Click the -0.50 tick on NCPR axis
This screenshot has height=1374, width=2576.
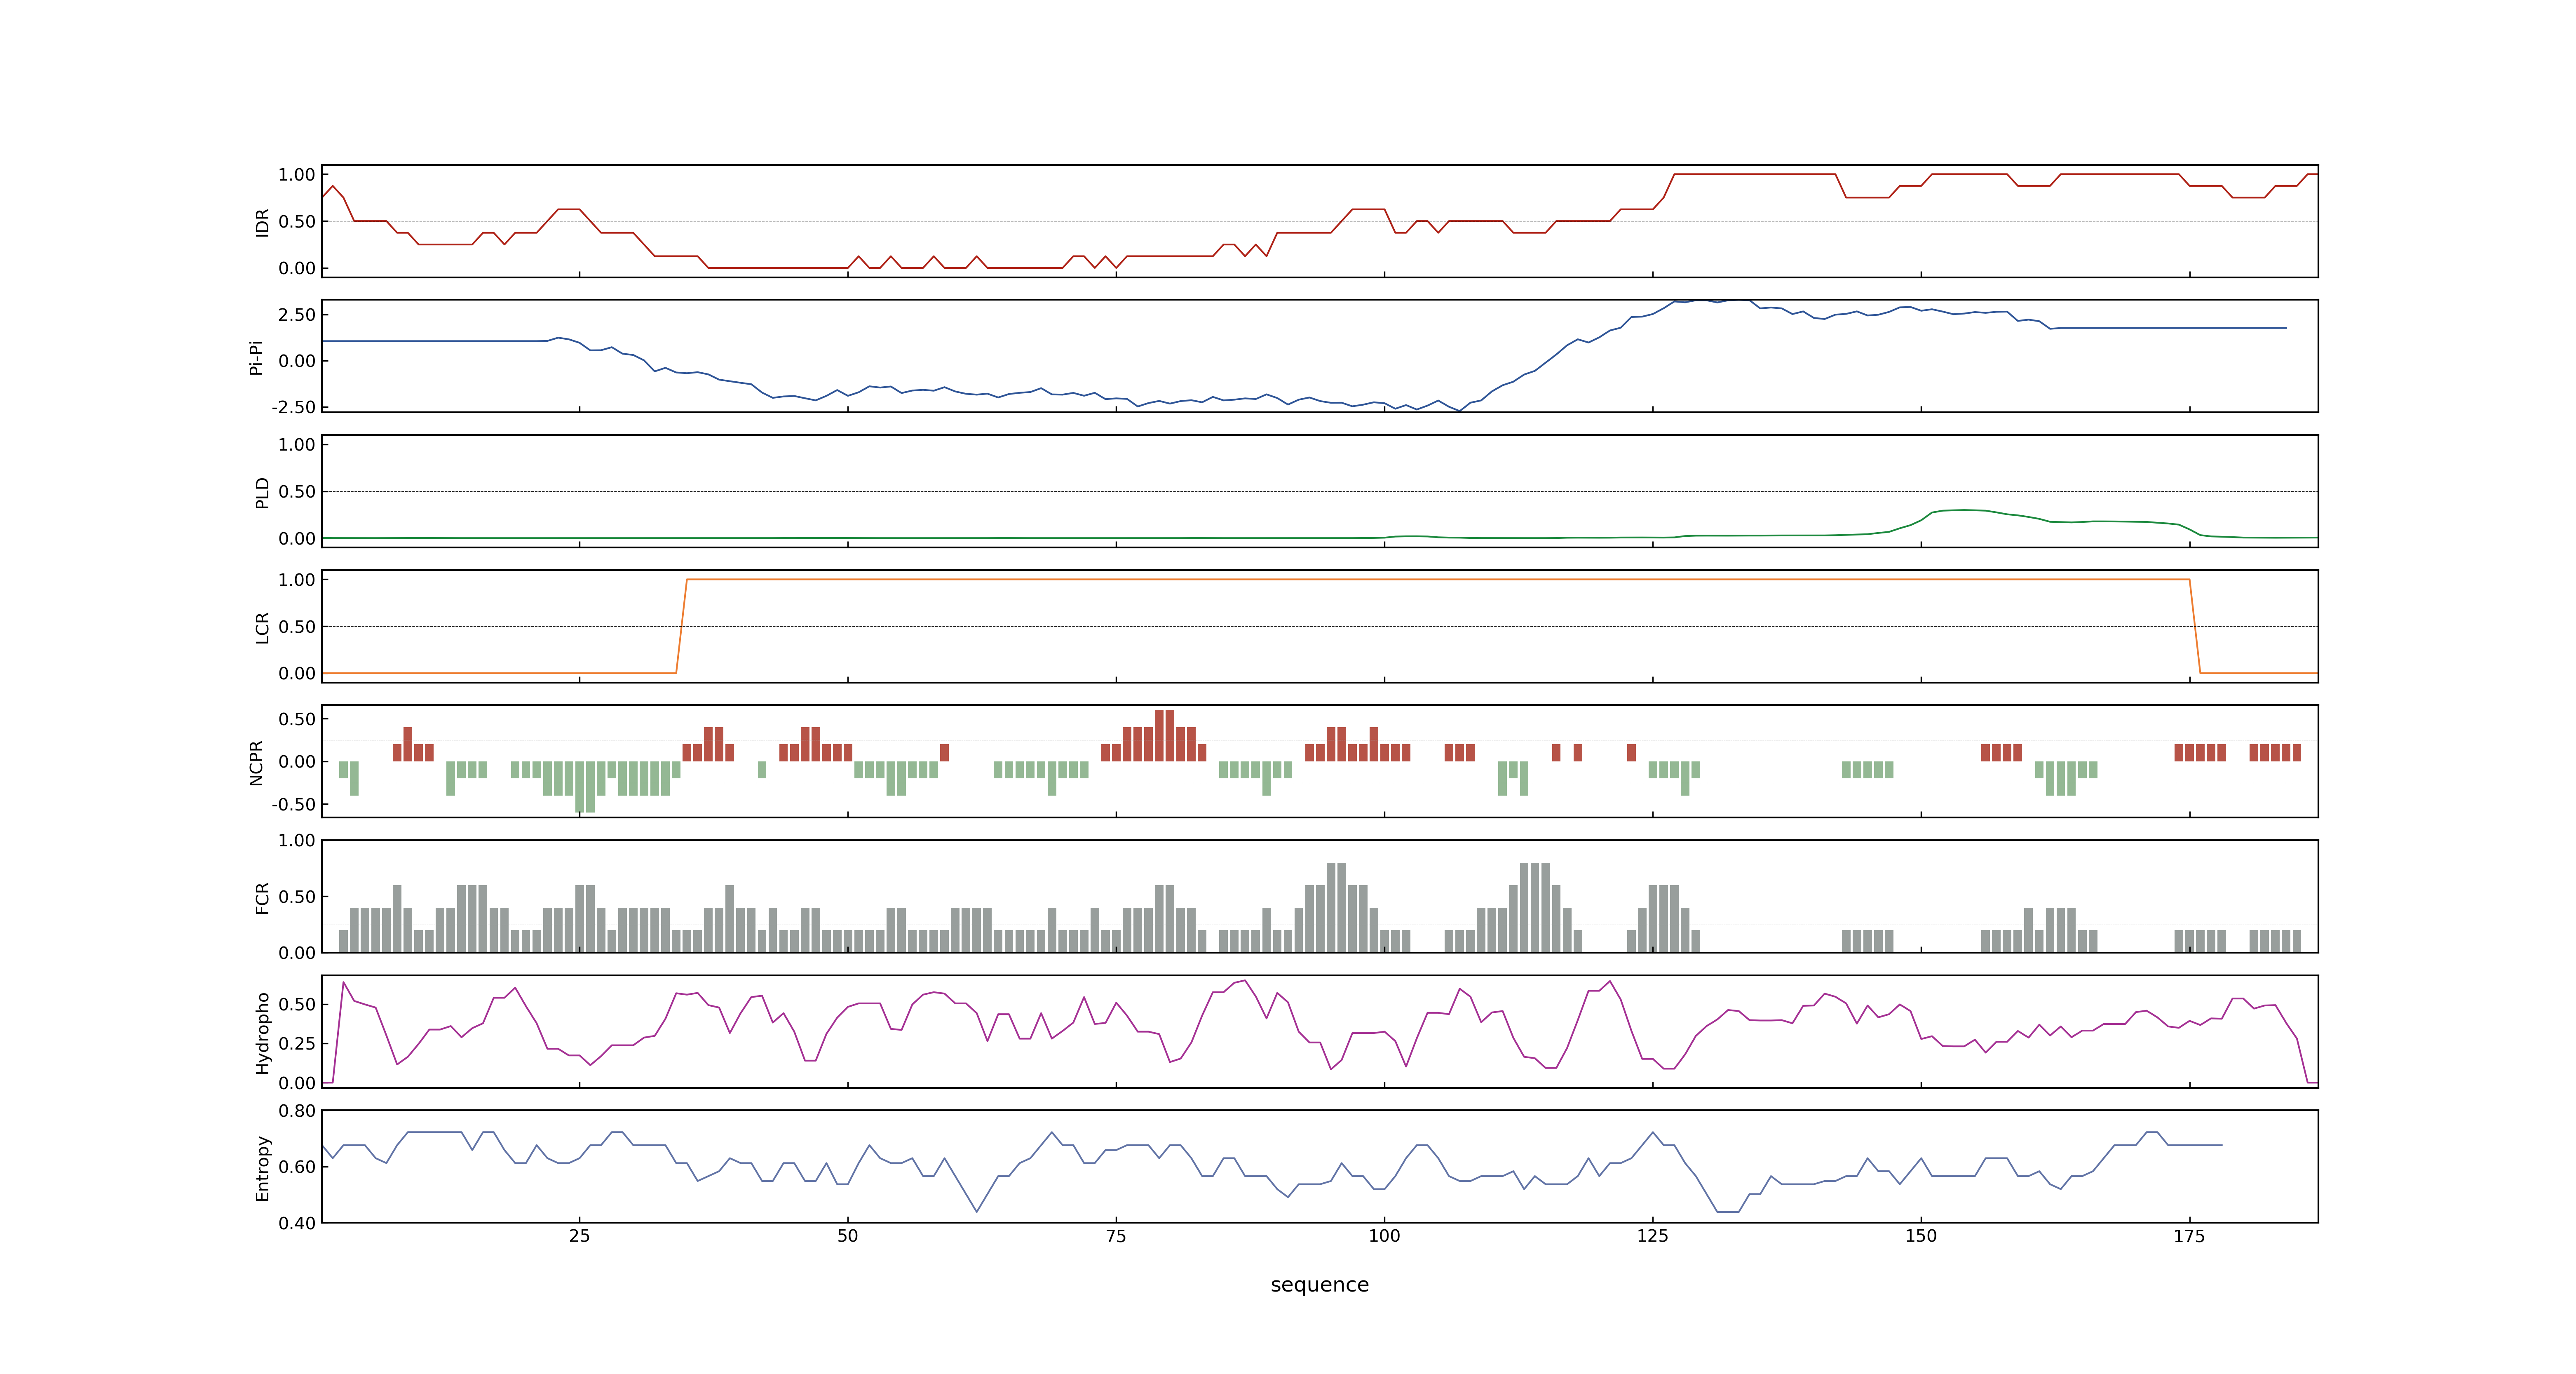(293, 804)
